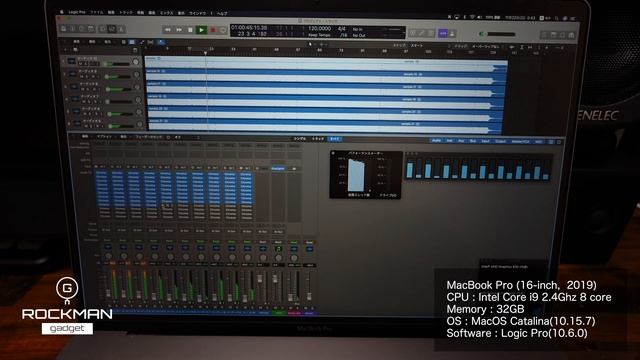The height and width of the screenshot is (360, 640).
Task: Open the Library panel from the control bar
Action: point(64,29)
